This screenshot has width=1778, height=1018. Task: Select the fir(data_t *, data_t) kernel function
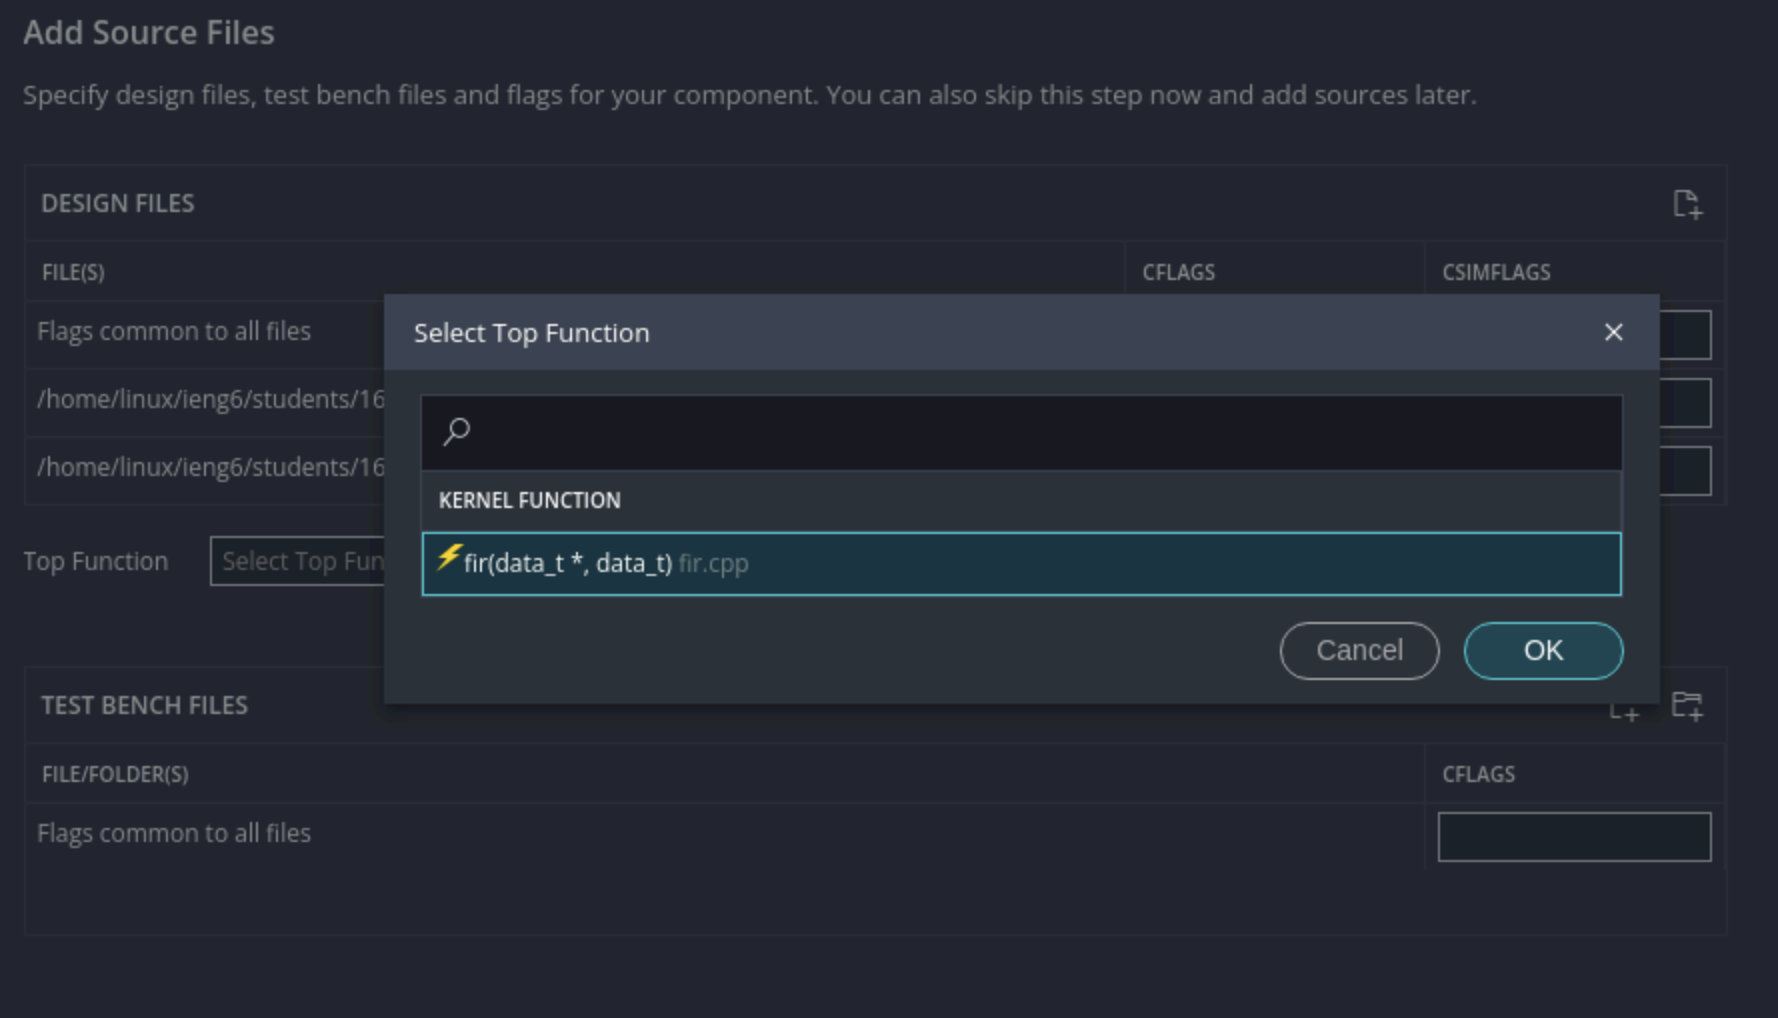[x=1021, y=564]
